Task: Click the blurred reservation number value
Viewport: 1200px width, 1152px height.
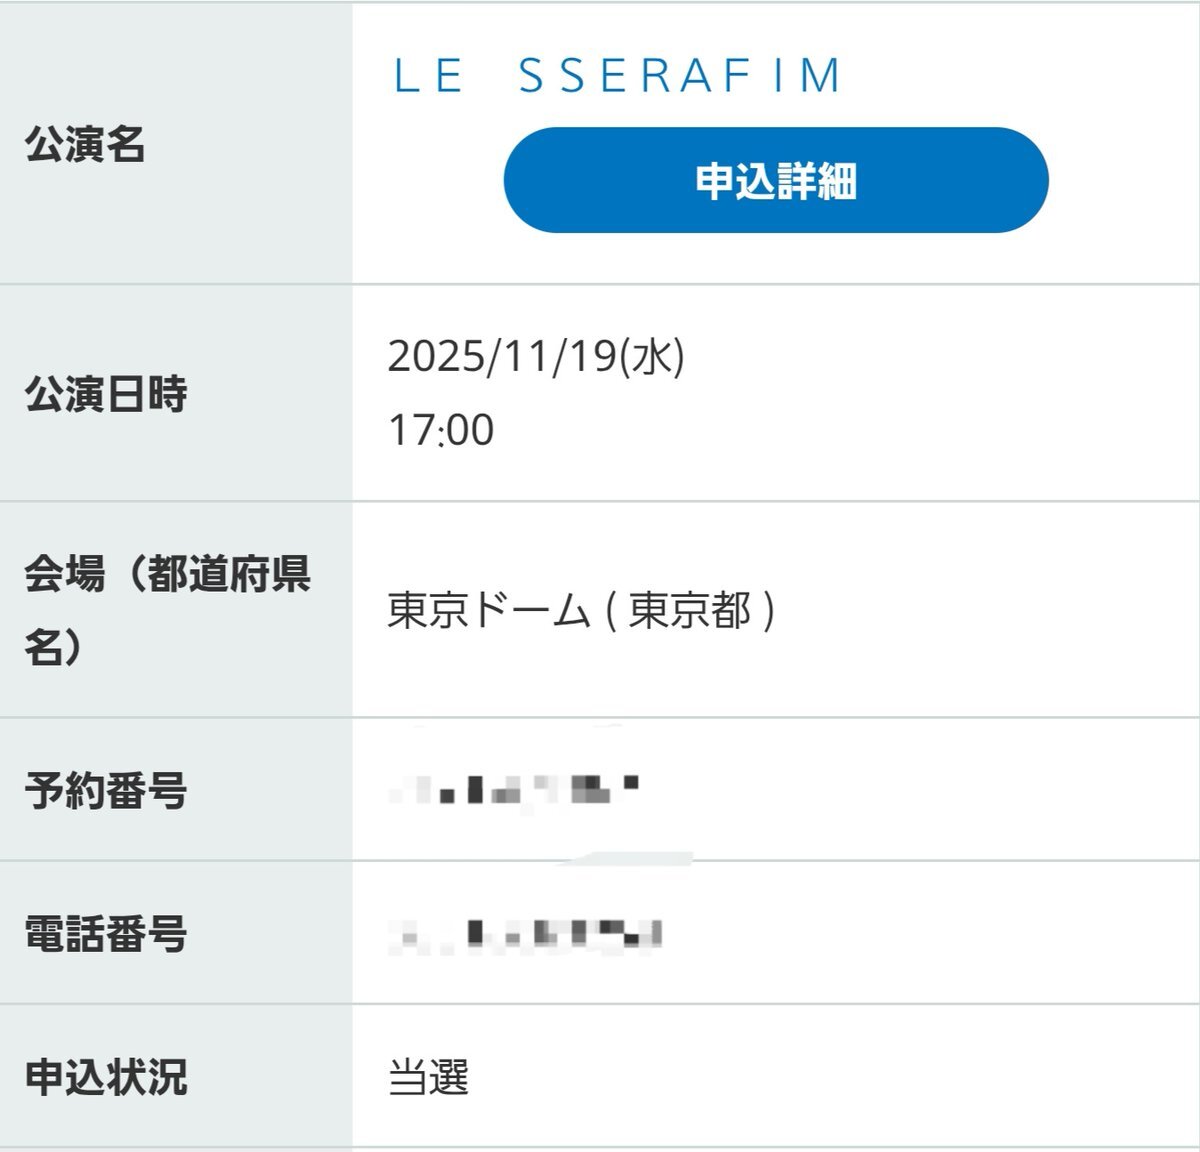Action: pos(514,790)
